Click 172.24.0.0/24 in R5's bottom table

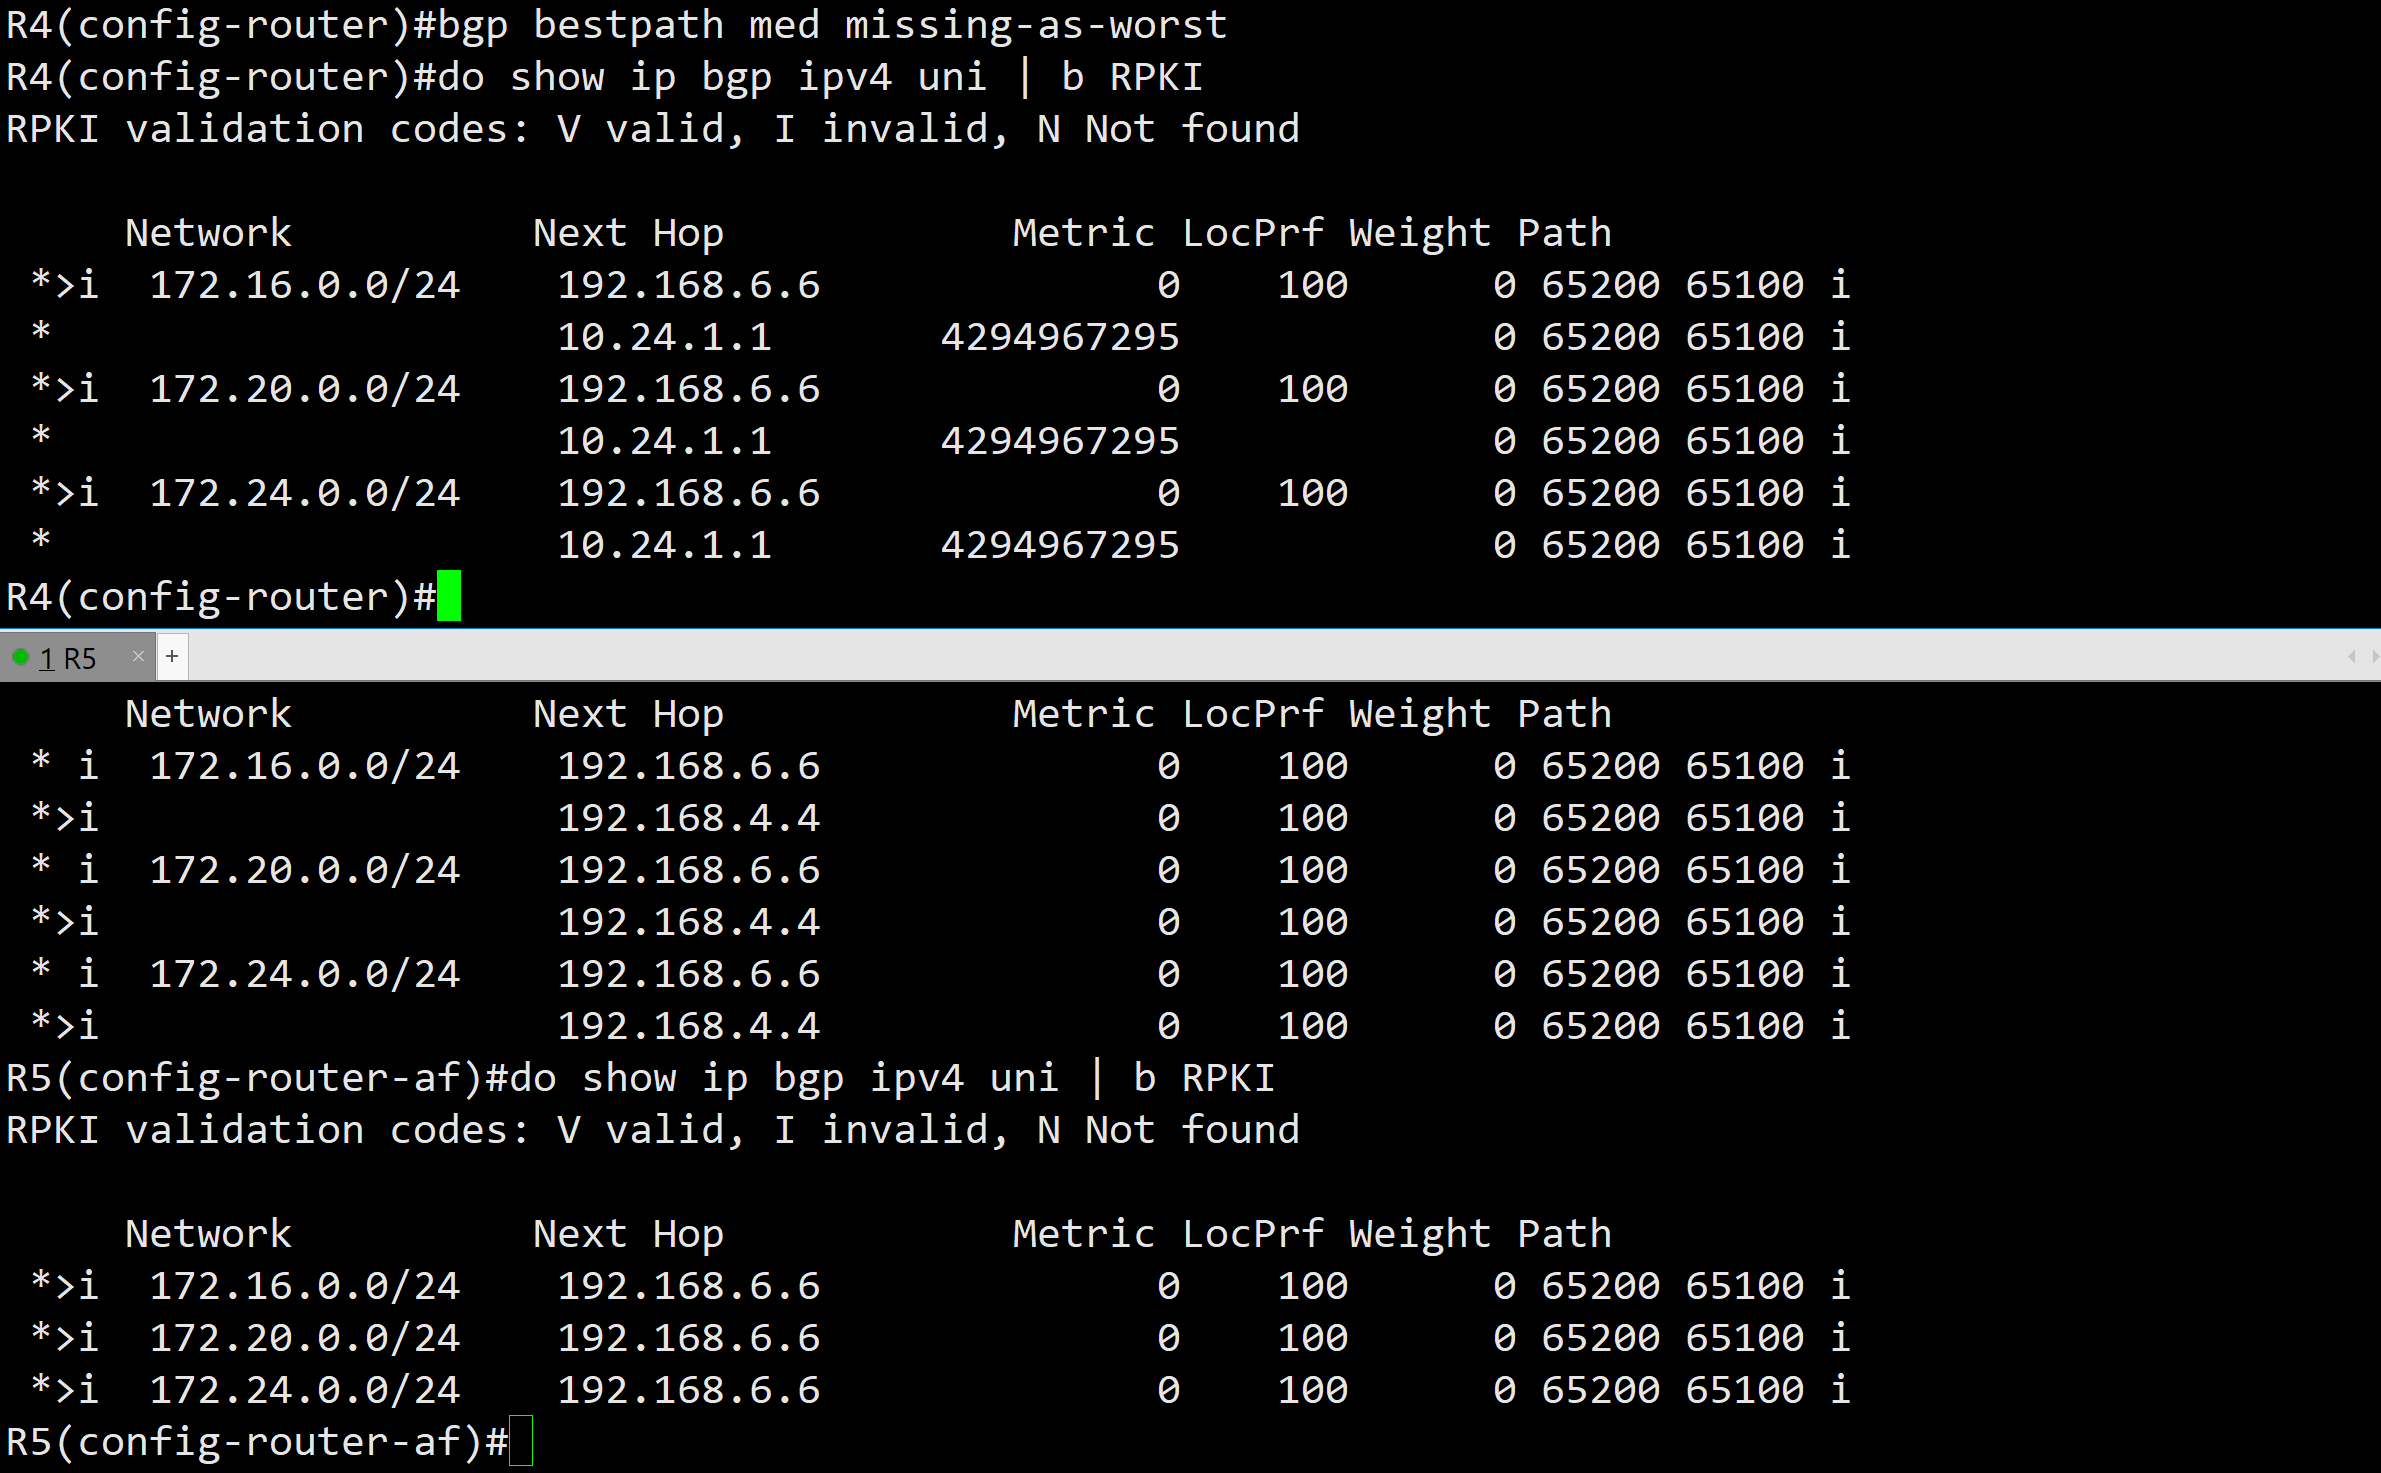click(x=304, y=1389)
